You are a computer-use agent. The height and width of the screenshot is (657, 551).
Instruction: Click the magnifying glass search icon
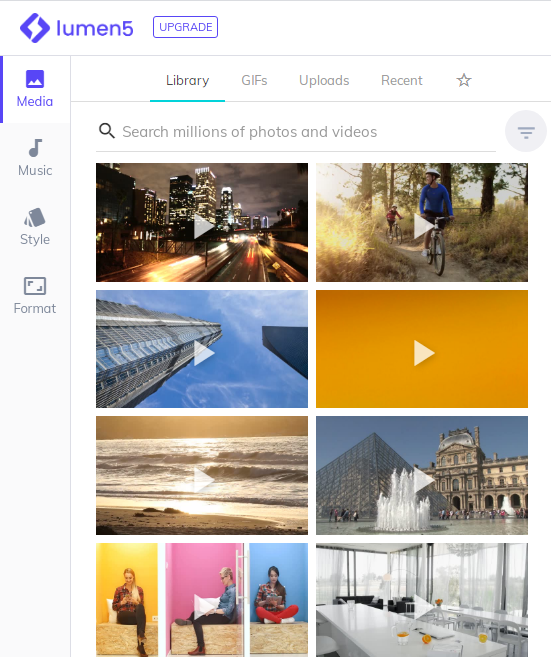tap(106, 131)
